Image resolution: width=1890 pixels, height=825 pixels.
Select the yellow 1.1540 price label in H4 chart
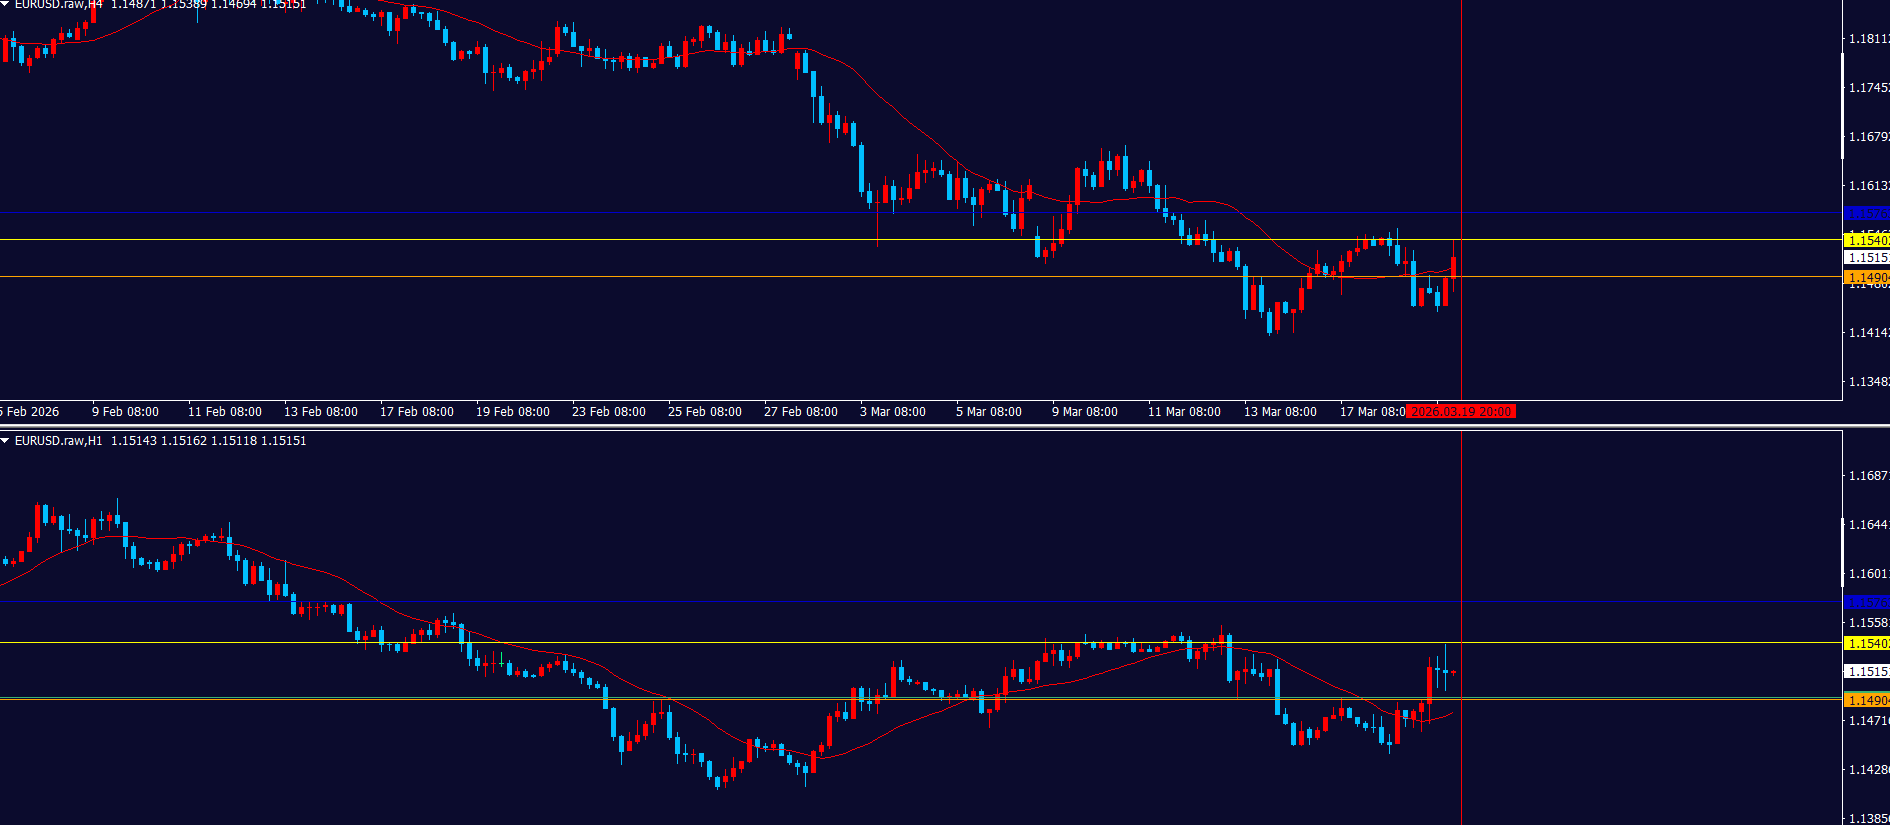[x=1866, y=240]
